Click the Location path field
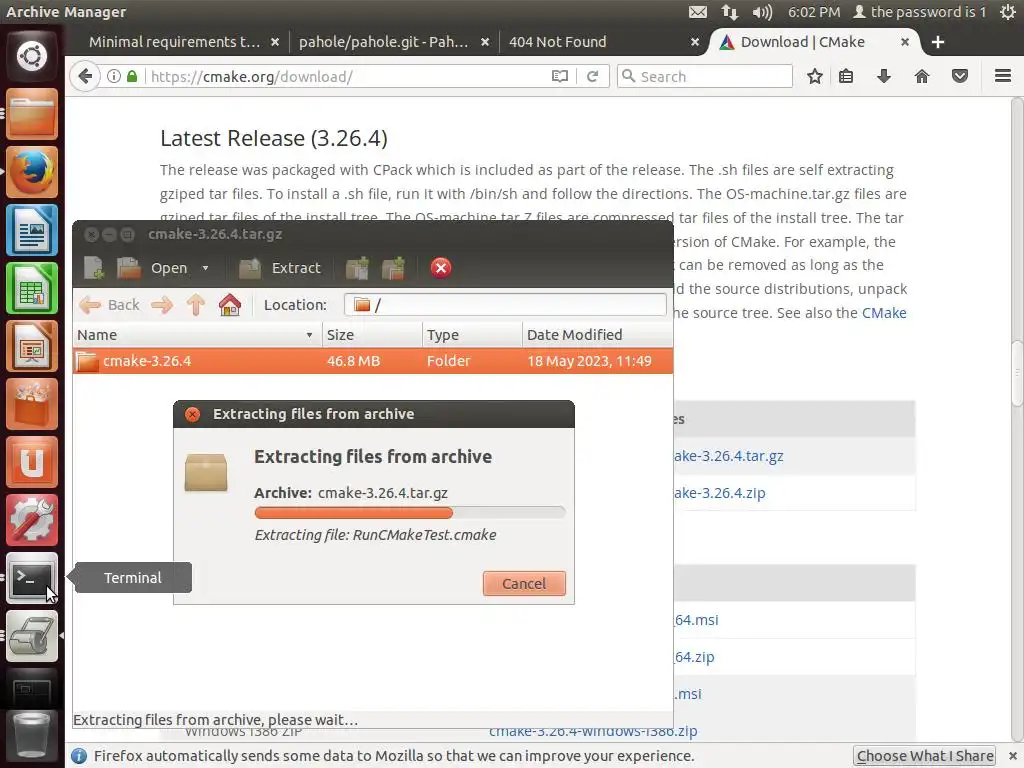The height and width of the screenshot is (768, 1024). click(505, 305)
